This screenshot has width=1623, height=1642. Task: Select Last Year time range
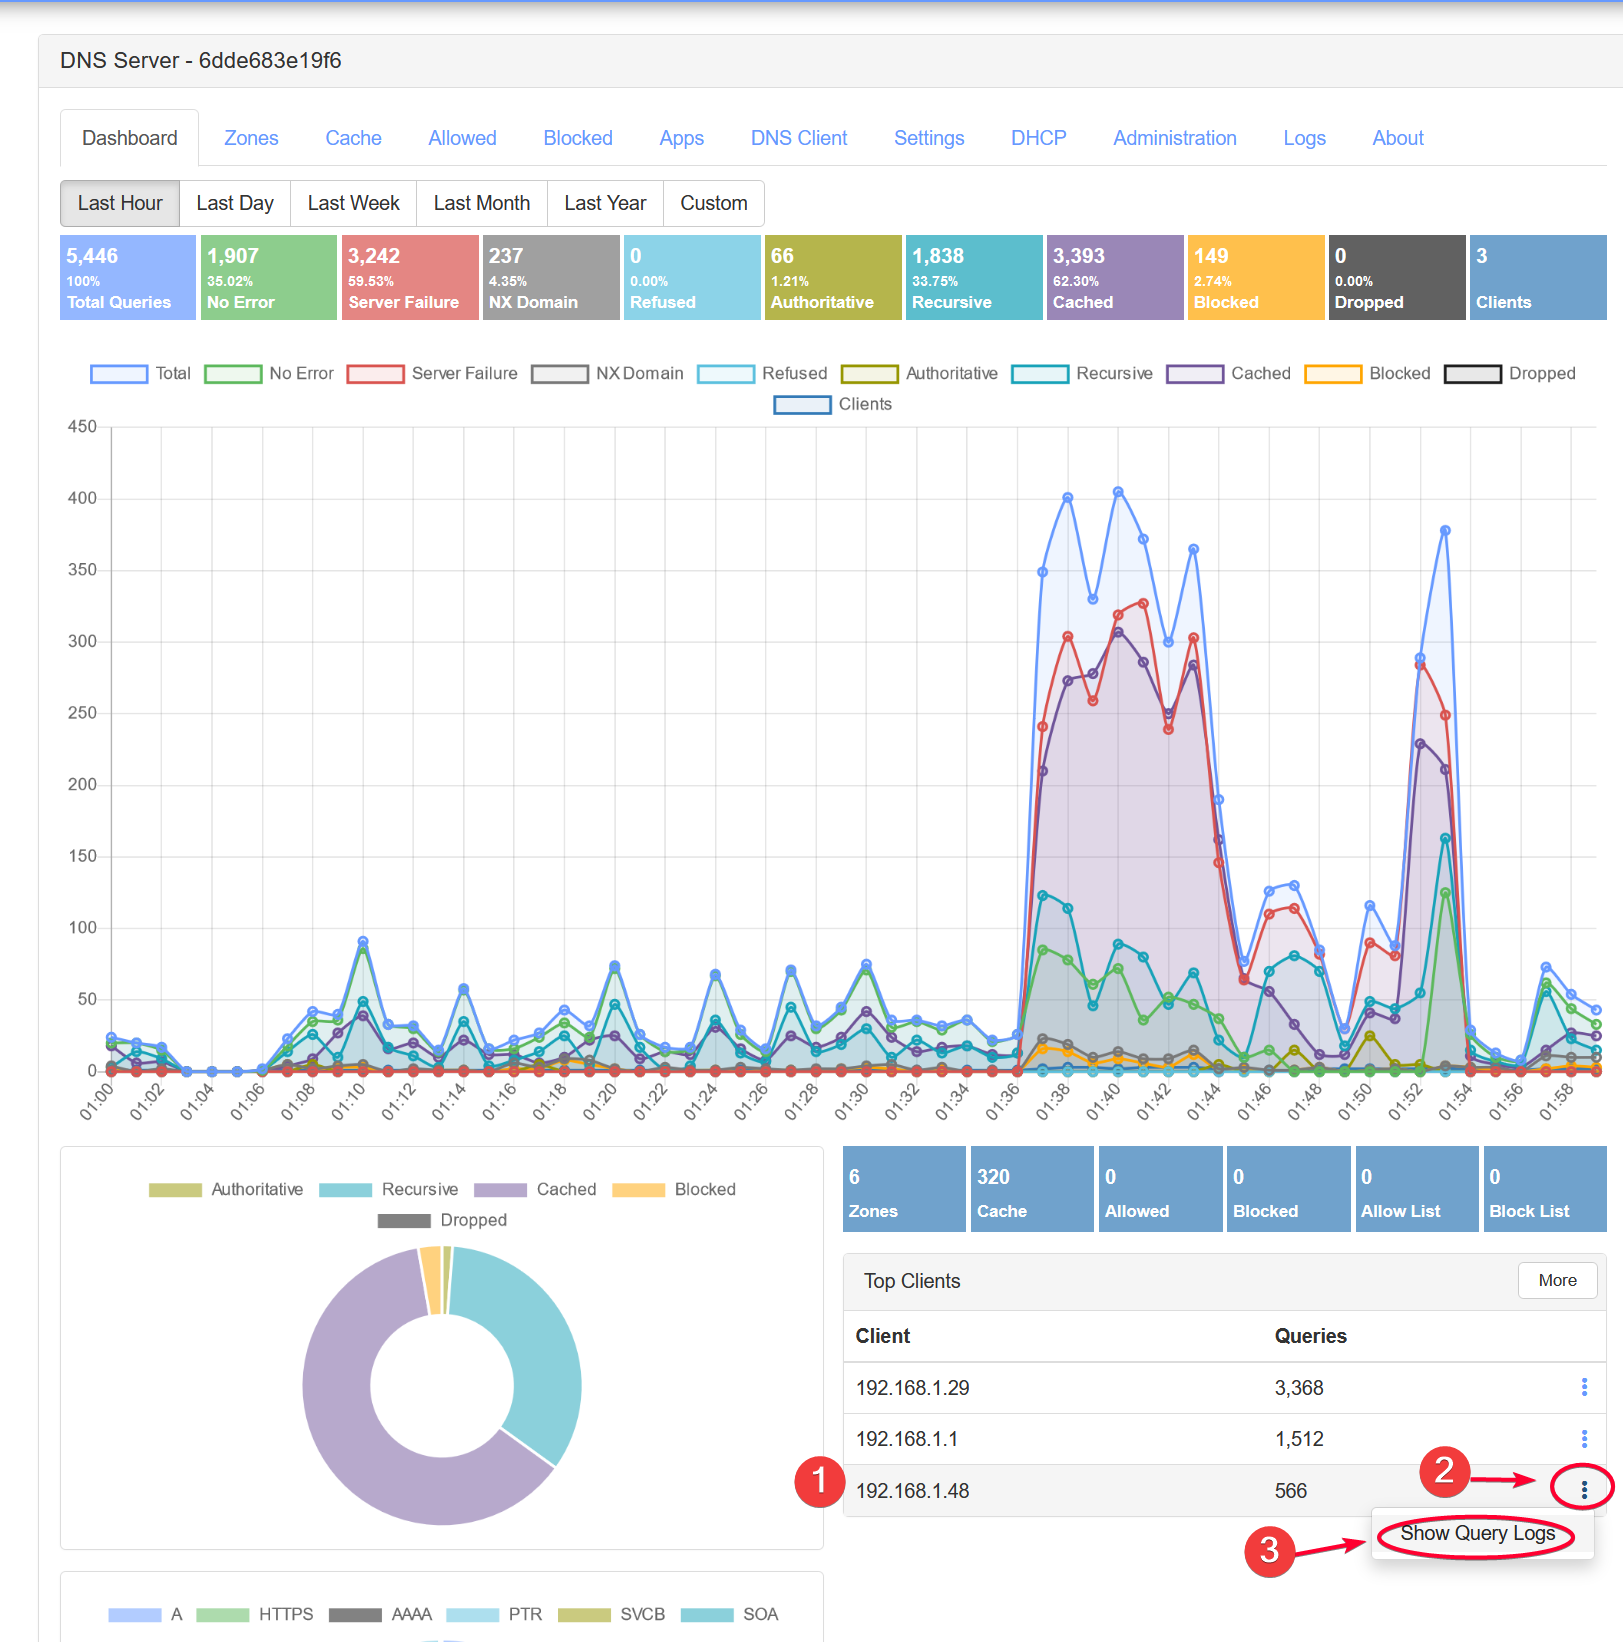[x=605, y=203]
